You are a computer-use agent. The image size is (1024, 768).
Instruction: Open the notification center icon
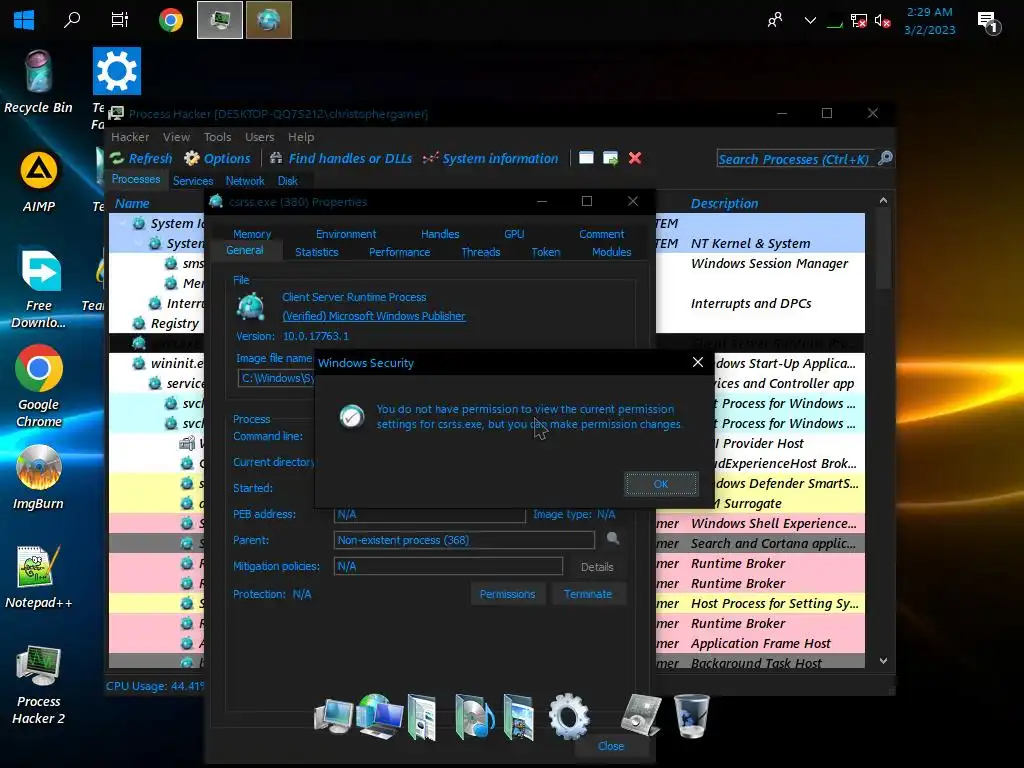point(987,22)
